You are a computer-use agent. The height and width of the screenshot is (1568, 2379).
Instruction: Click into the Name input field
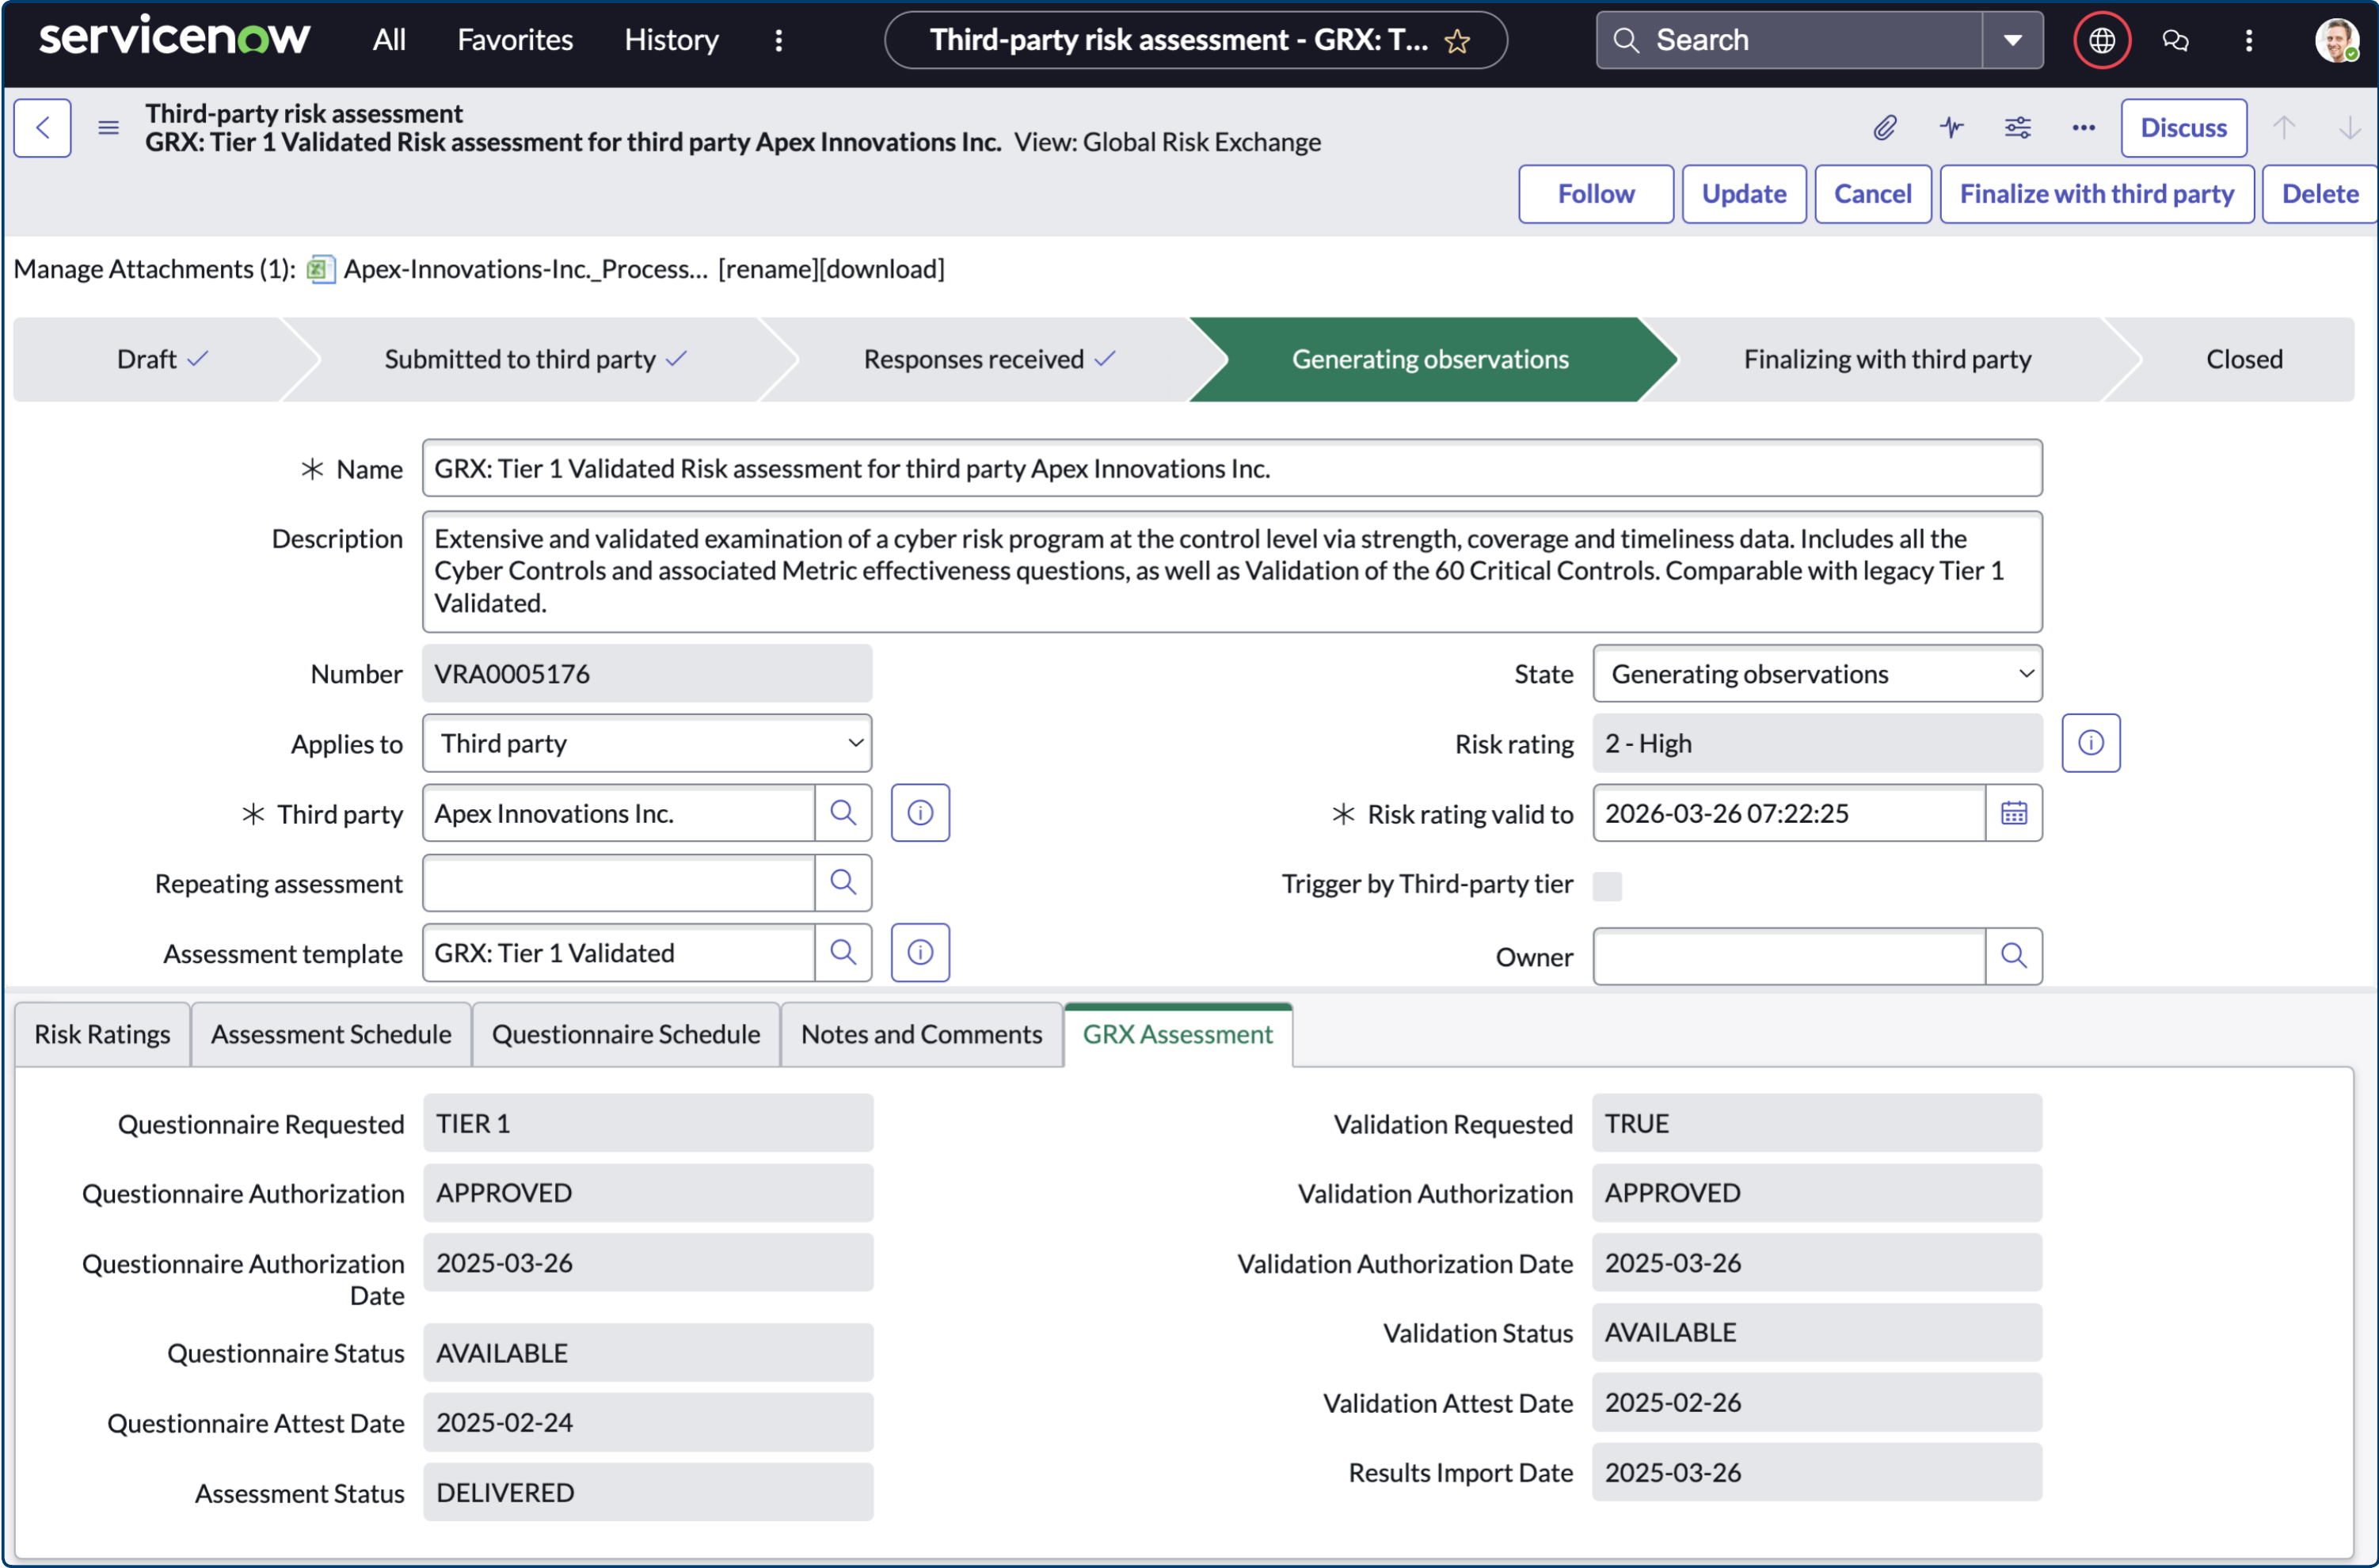[1232, 468]
